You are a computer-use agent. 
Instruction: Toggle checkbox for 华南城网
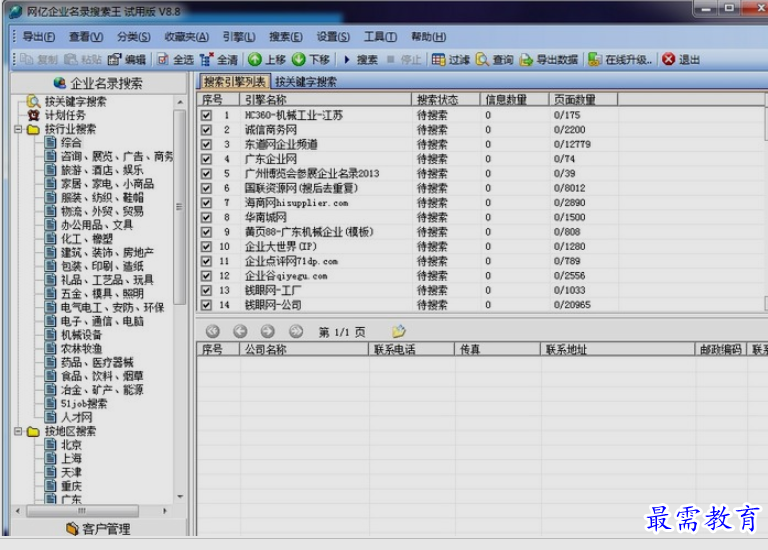tap(206, 217)
